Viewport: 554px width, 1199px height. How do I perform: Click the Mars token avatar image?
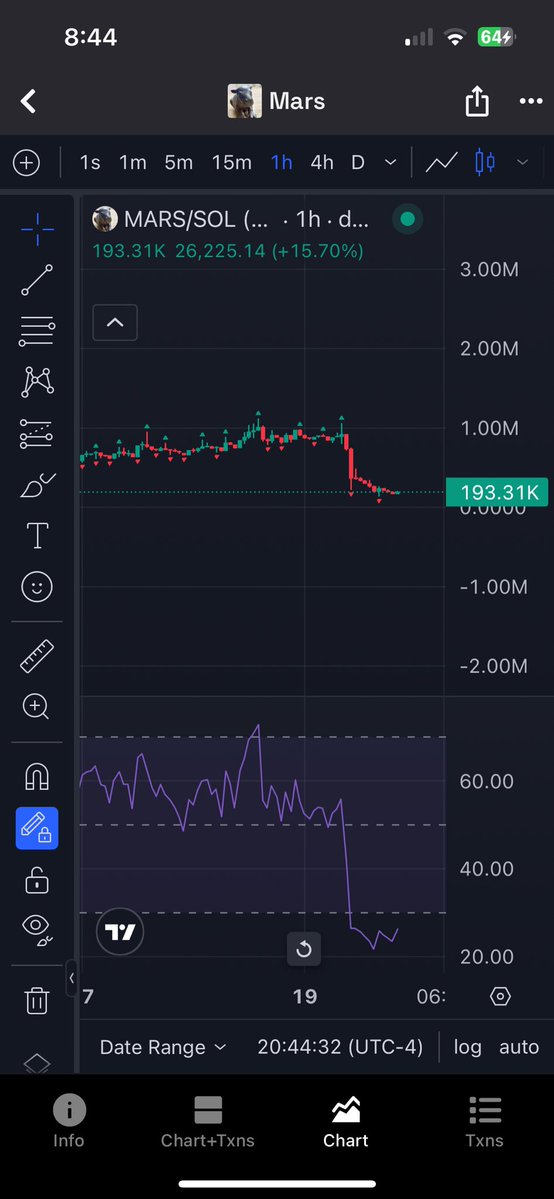tap(245, 101)
